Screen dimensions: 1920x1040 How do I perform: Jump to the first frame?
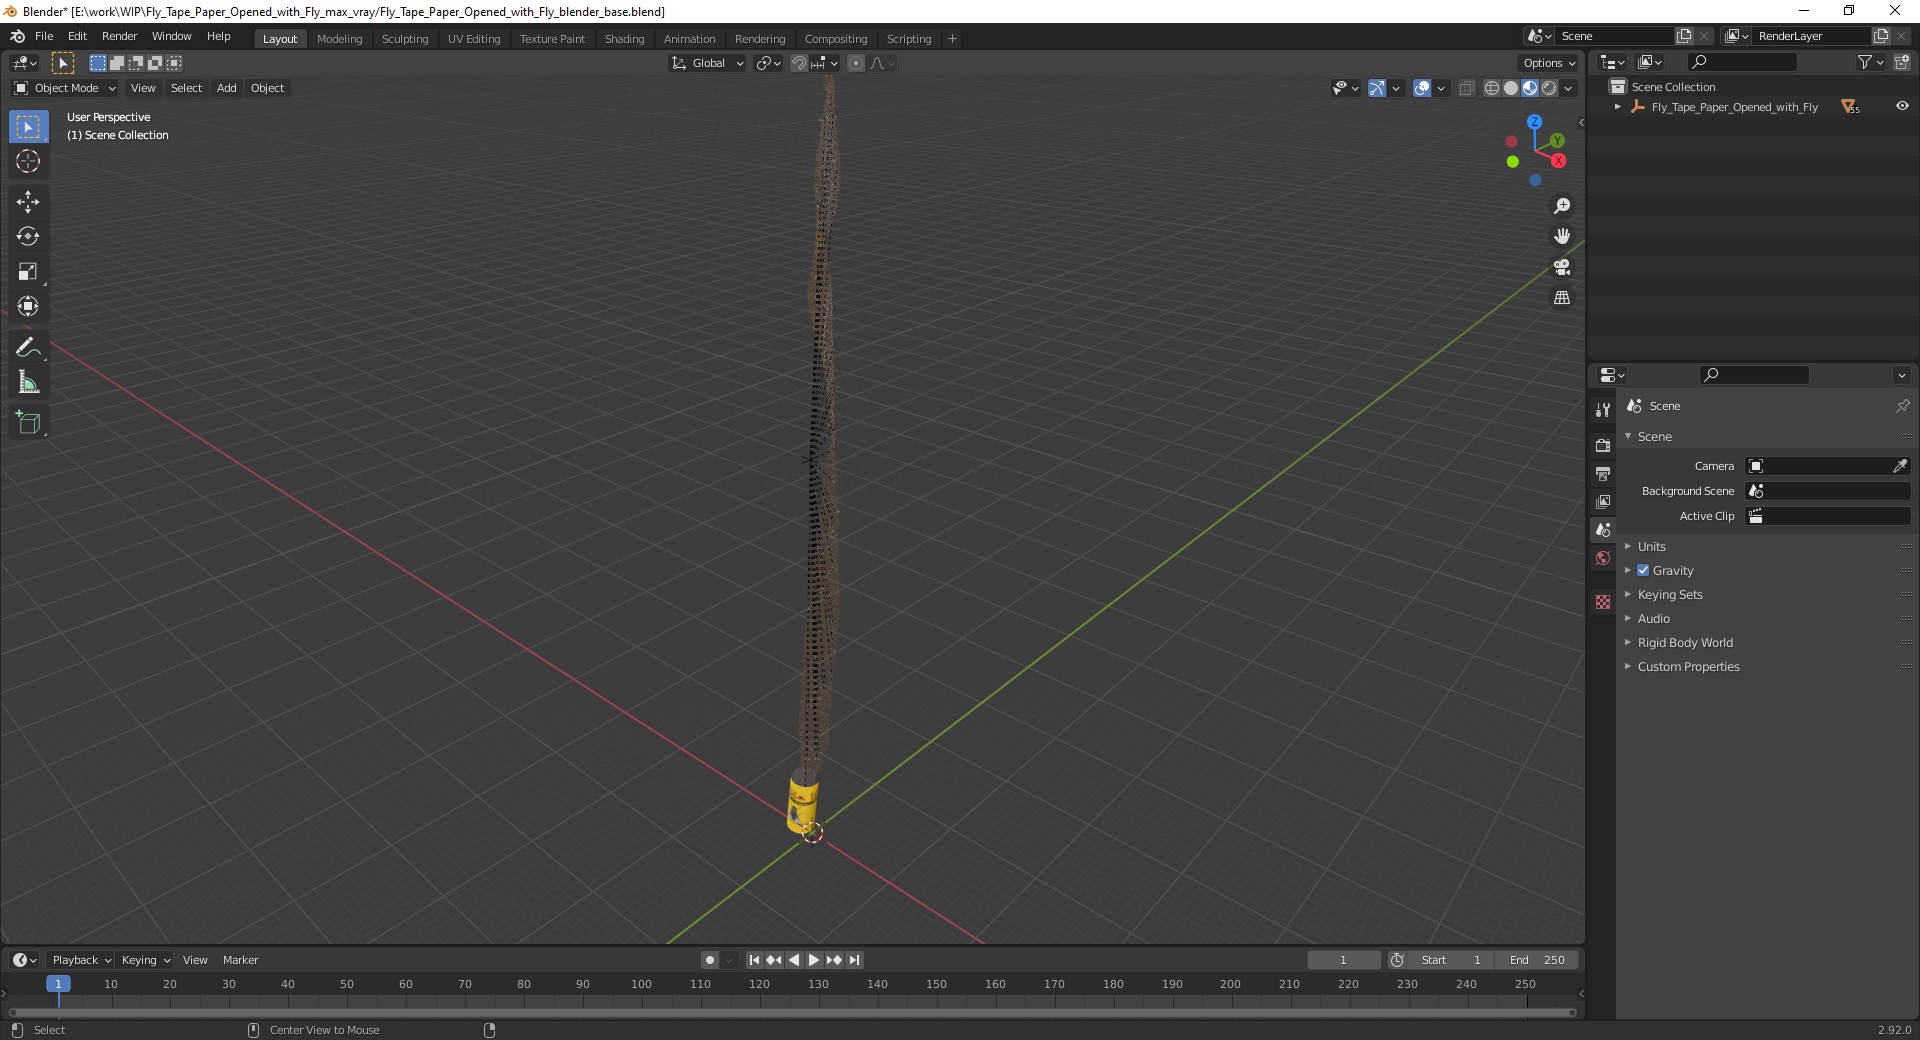pos(754,960)
